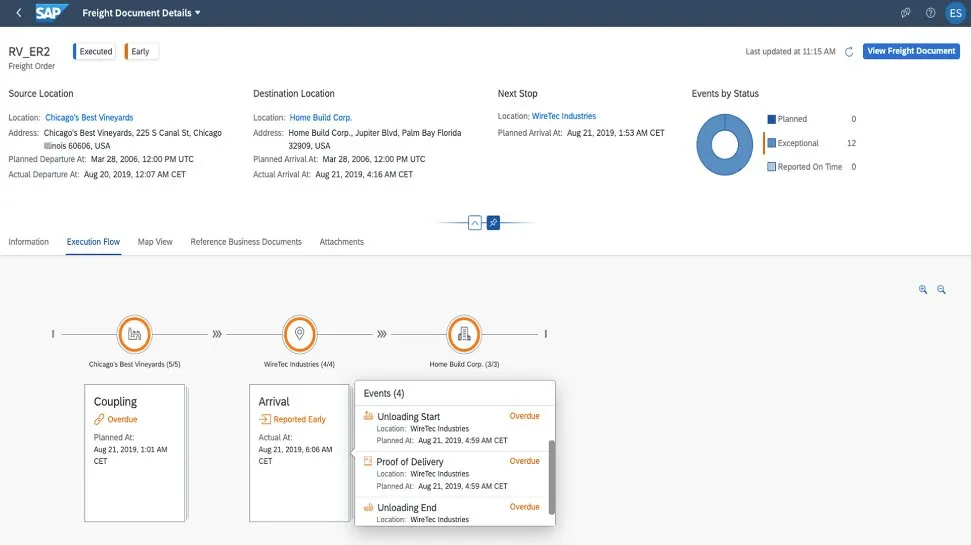Image resolution: width=971 pixels, height=545 pixels.
Task: Open the help question mark icon
Action: [930, 13]
